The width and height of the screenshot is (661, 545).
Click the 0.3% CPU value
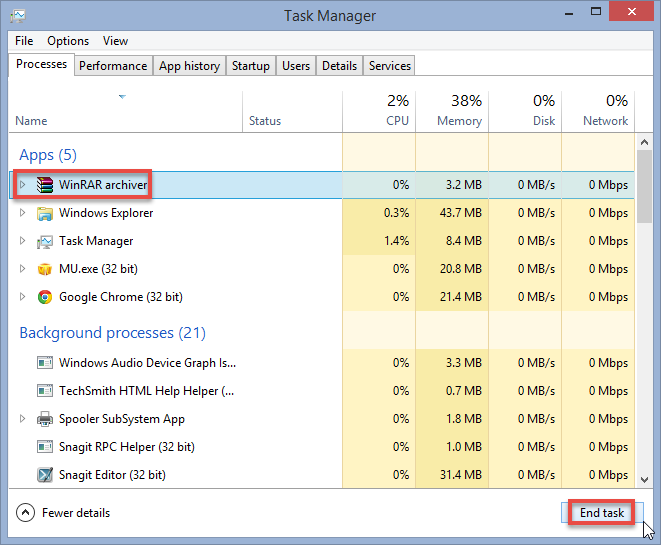point(396,213)
